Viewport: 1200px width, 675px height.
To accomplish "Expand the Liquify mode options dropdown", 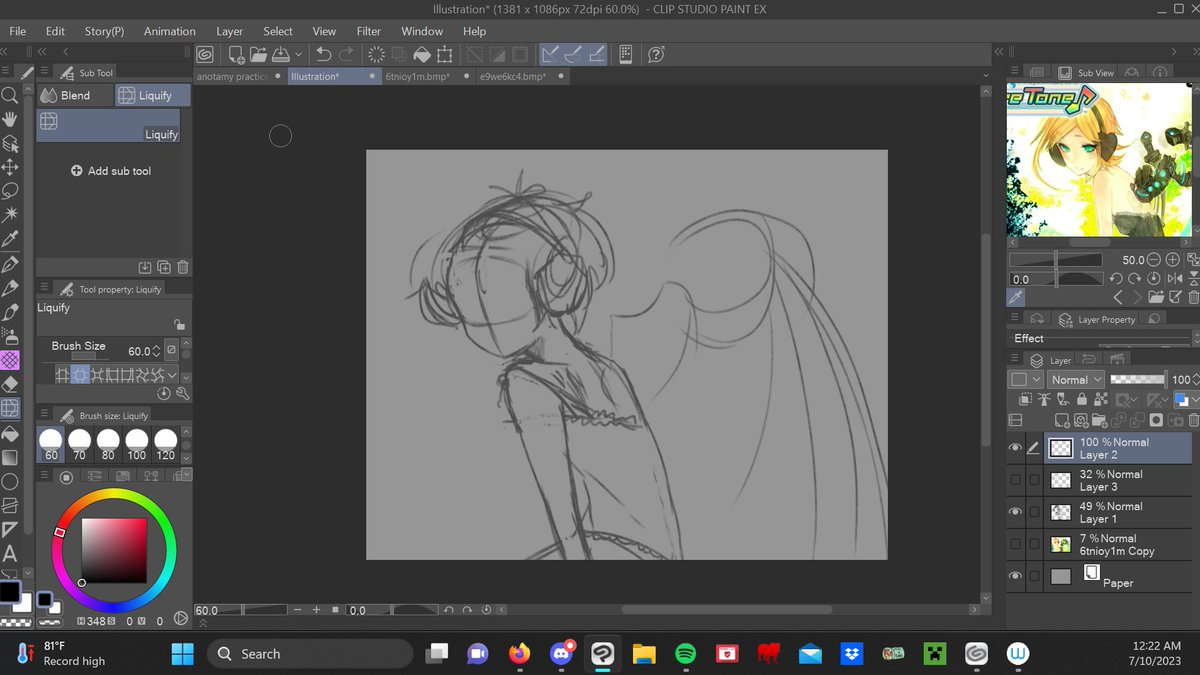I will [x=173, y=375].
